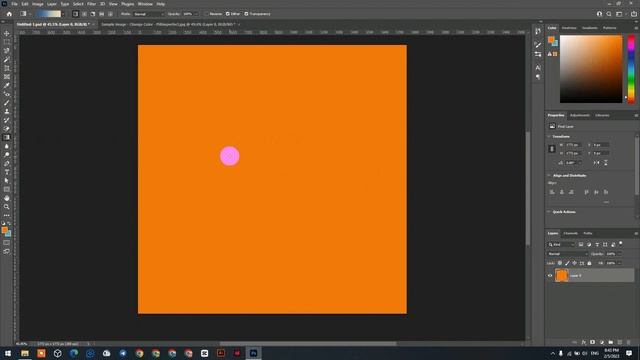640x360 pixels.
Task: Click the Home button in options bar
Action: click(x=9, y=14)
